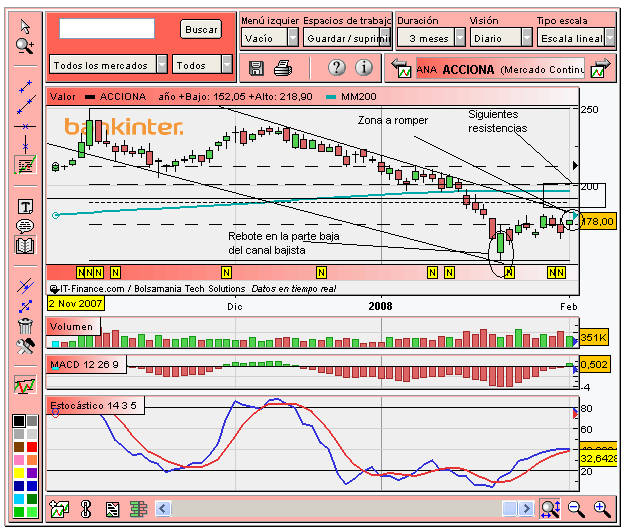This screenshot has width=631, height=531.
Task: Click the figure-eight link icon in bottom toolbar
Action: click(86, 509)
